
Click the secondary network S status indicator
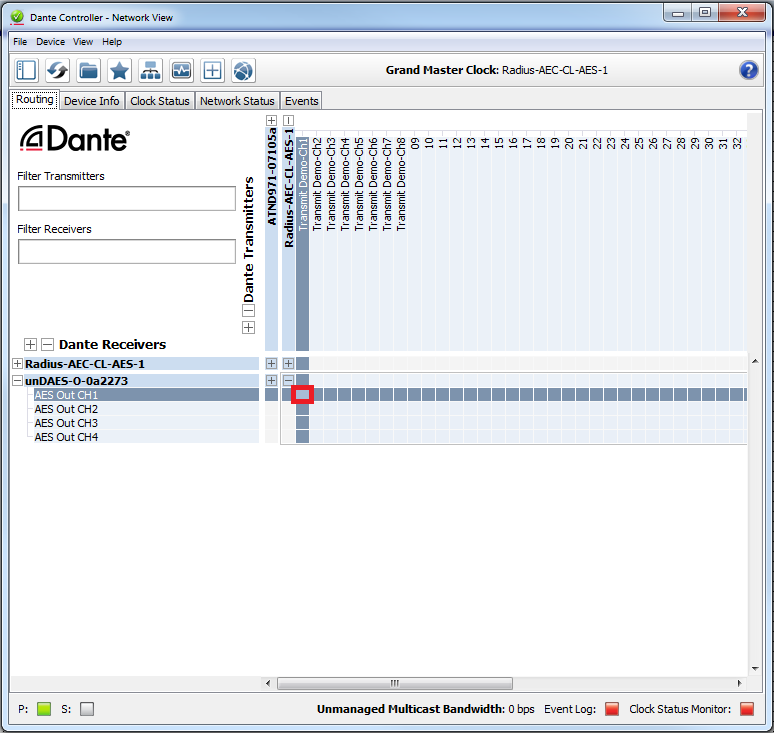click(87, 709)
